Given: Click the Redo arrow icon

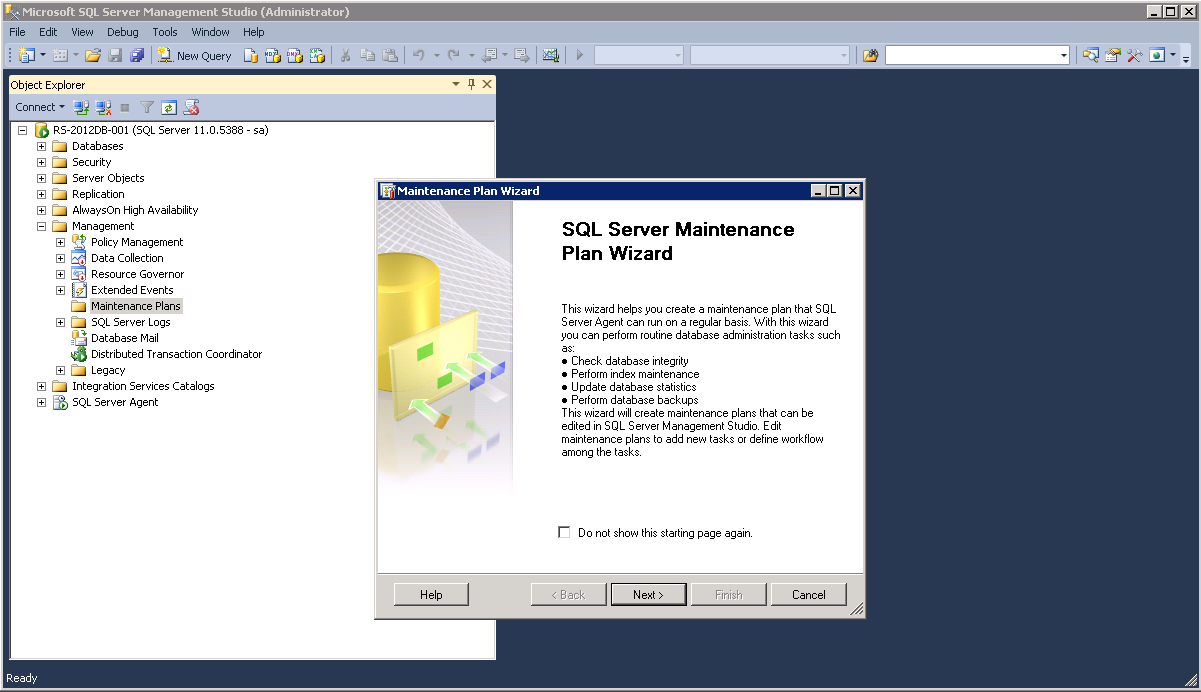Looking at the screenshot, I should [x=454, y=56].
